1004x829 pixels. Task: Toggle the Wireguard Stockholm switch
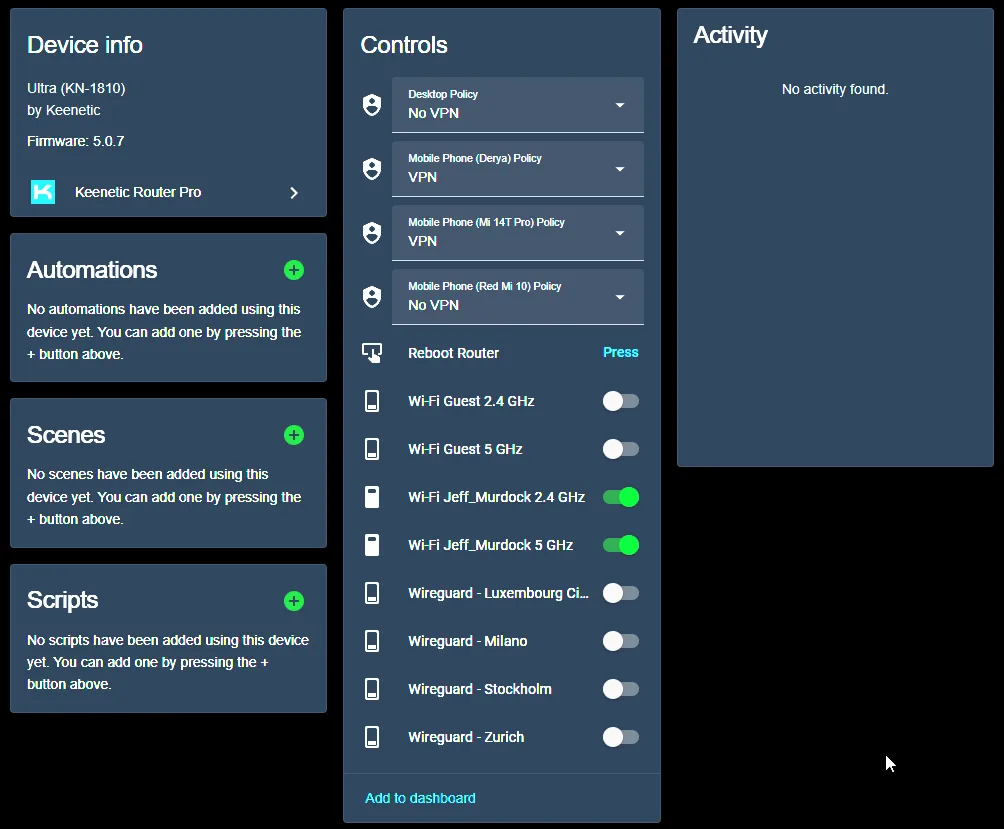point(620,689)
